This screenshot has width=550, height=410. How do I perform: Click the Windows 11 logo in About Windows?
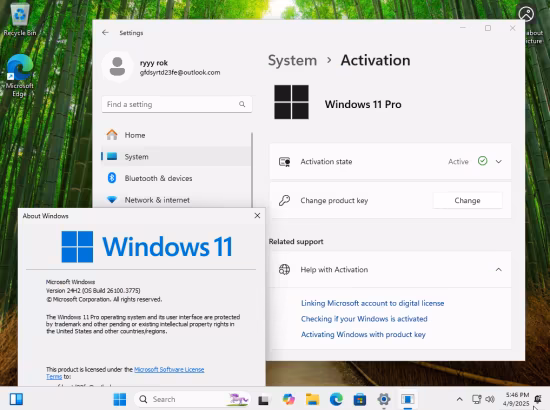[147, 247]
